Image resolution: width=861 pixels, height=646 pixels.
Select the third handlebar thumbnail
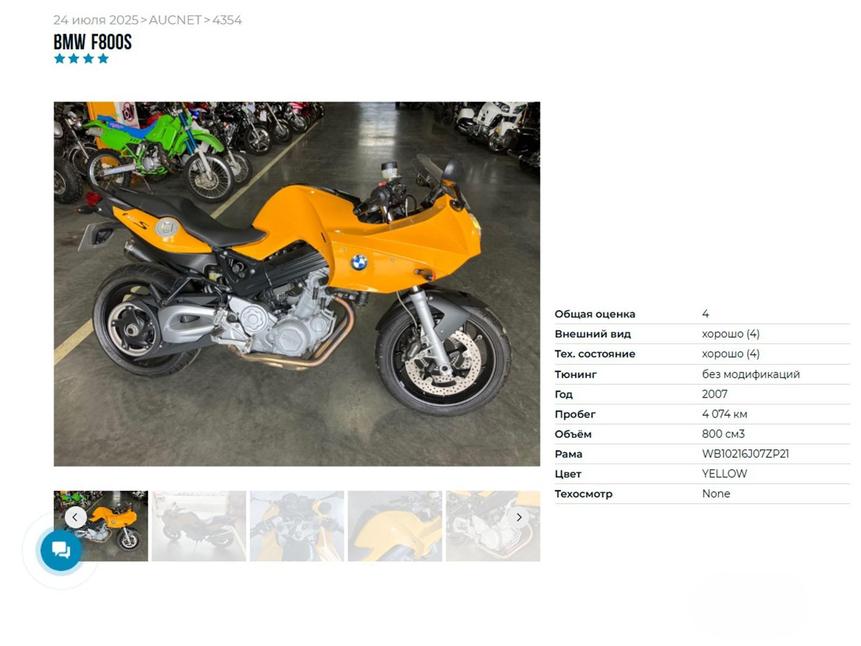pyautogui.click(x=297, y=526)
